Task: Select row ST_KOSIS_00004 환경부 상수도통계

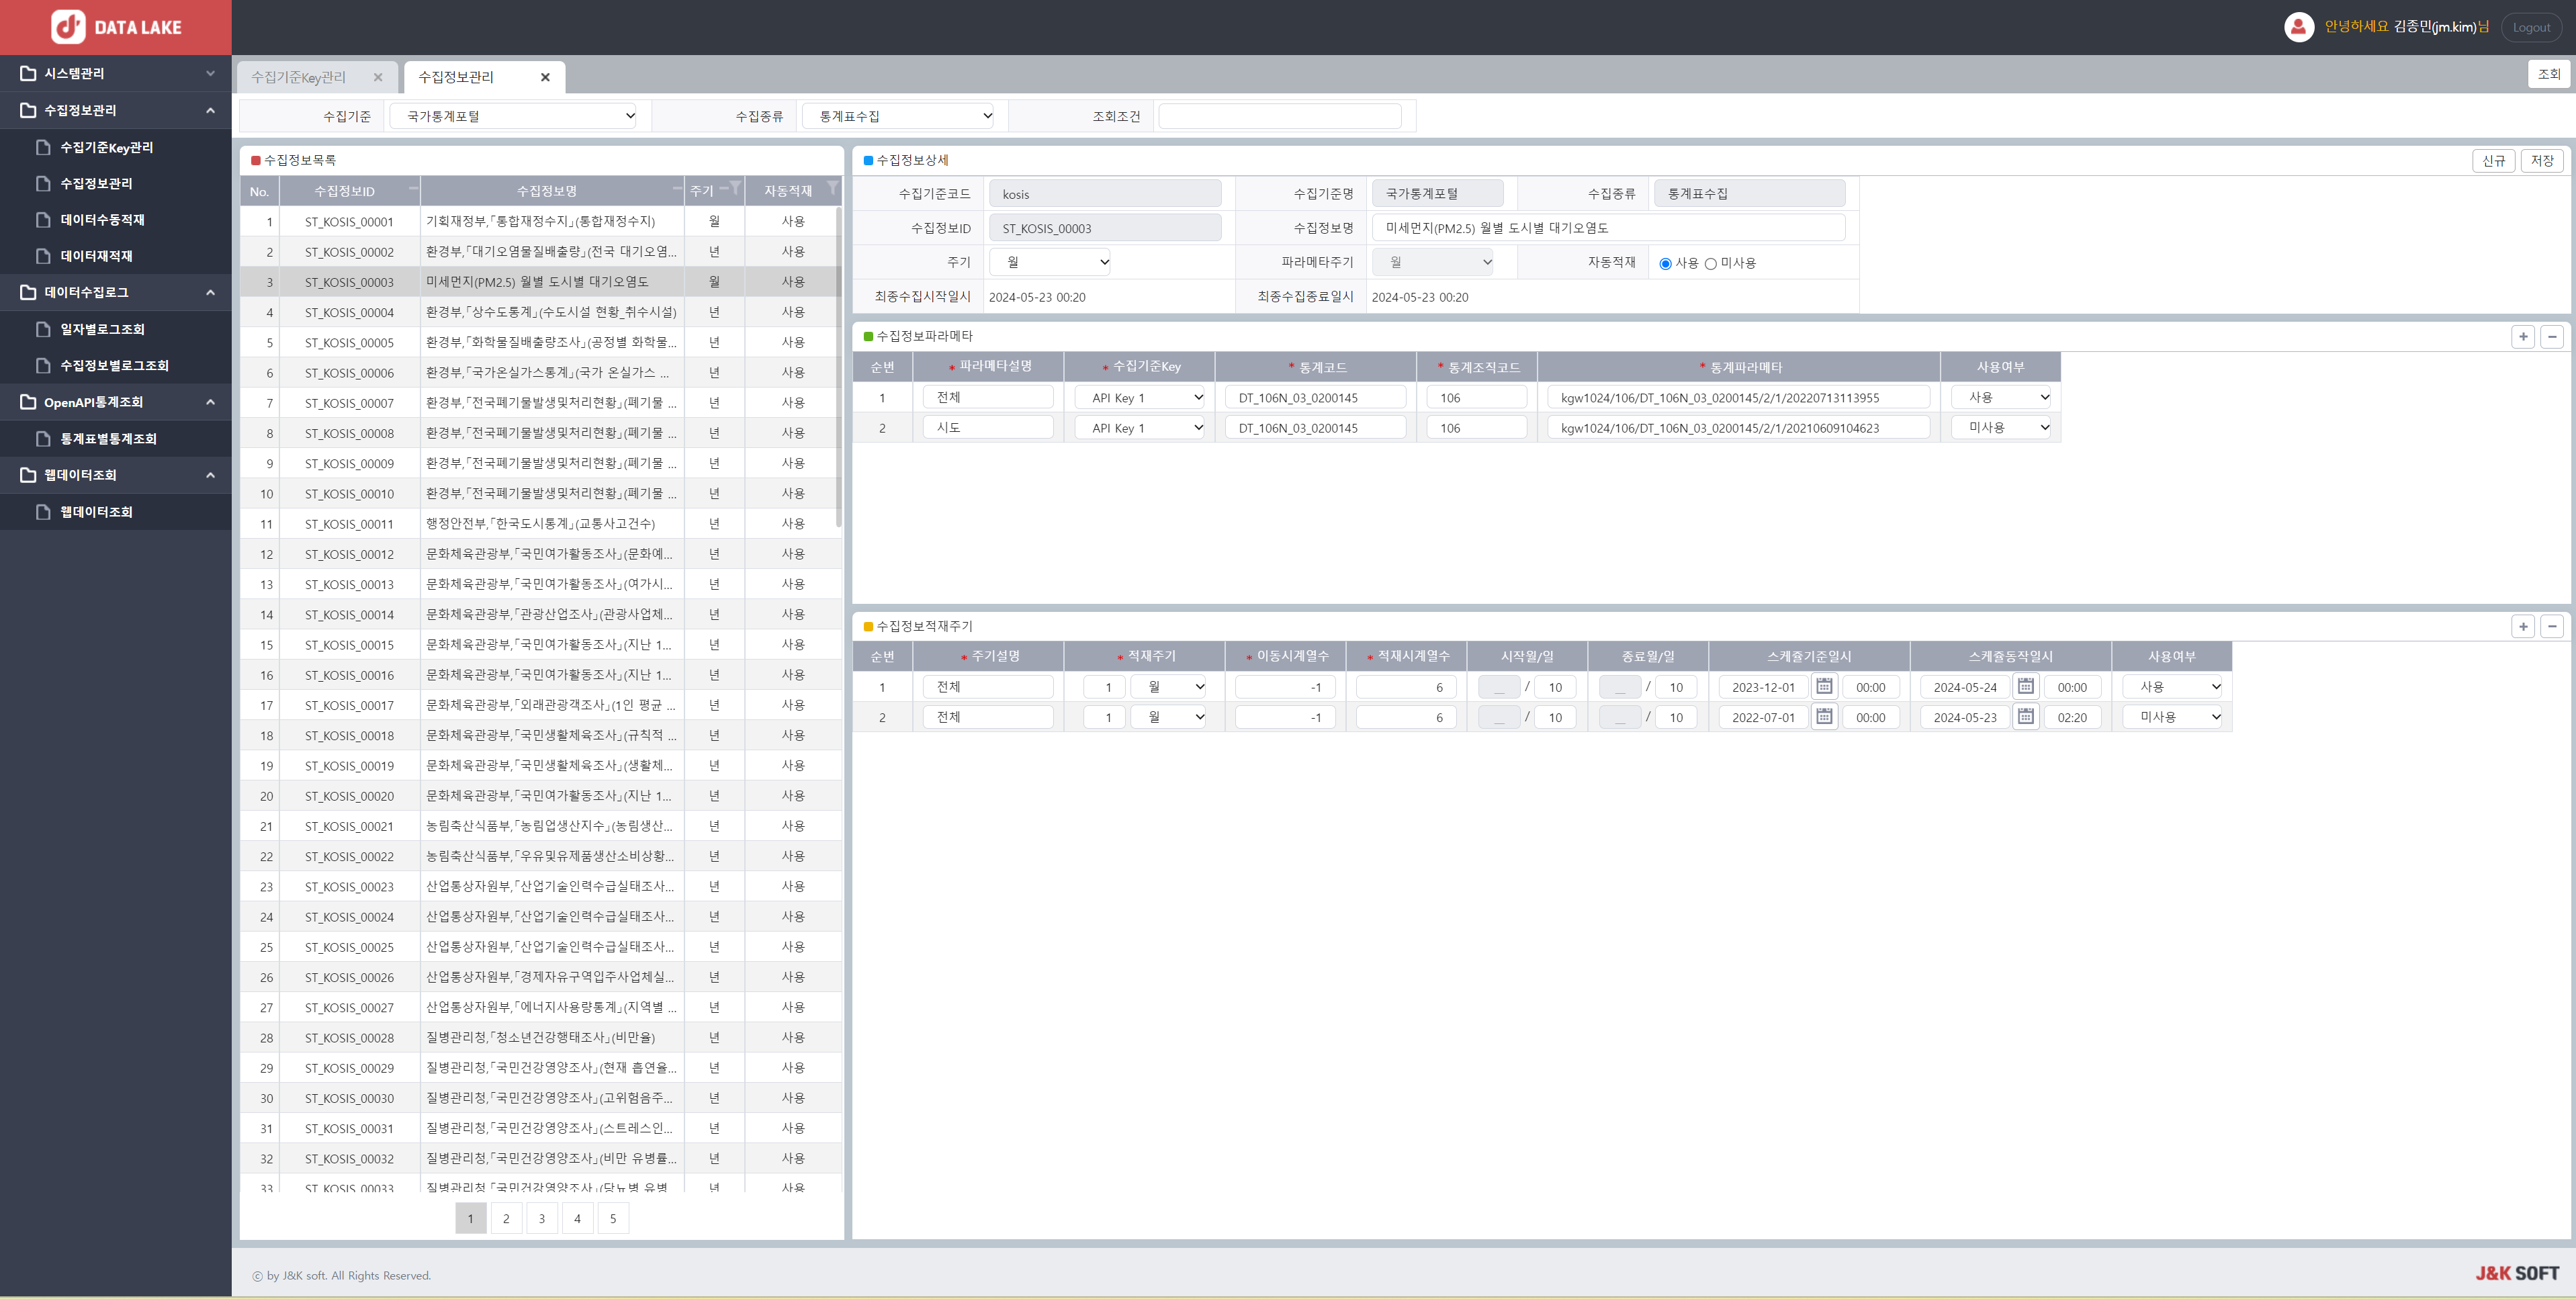Action: click(x=541, y=312)
